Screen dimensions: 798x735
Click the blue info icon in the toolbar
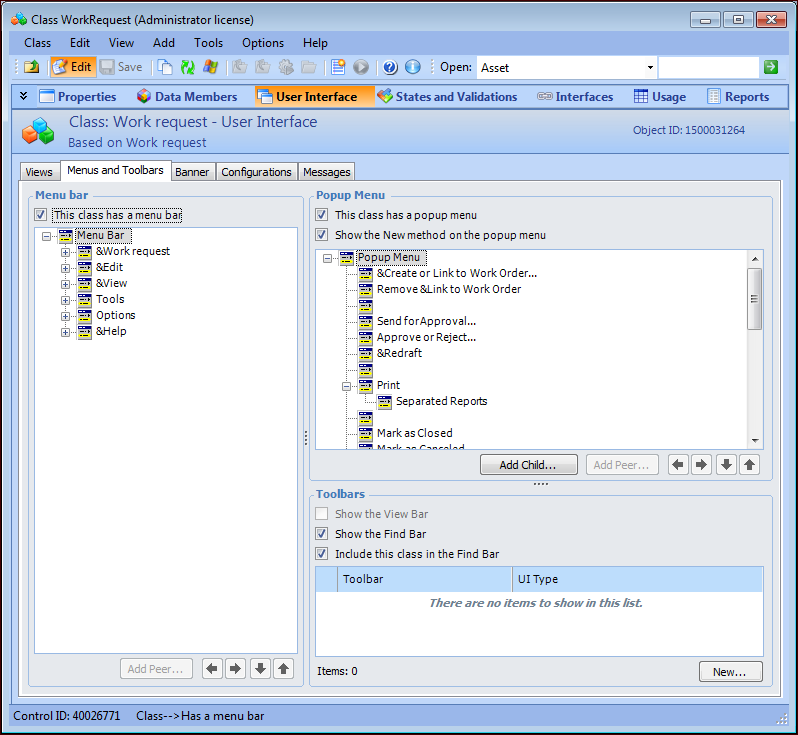[x=412, y=67]
